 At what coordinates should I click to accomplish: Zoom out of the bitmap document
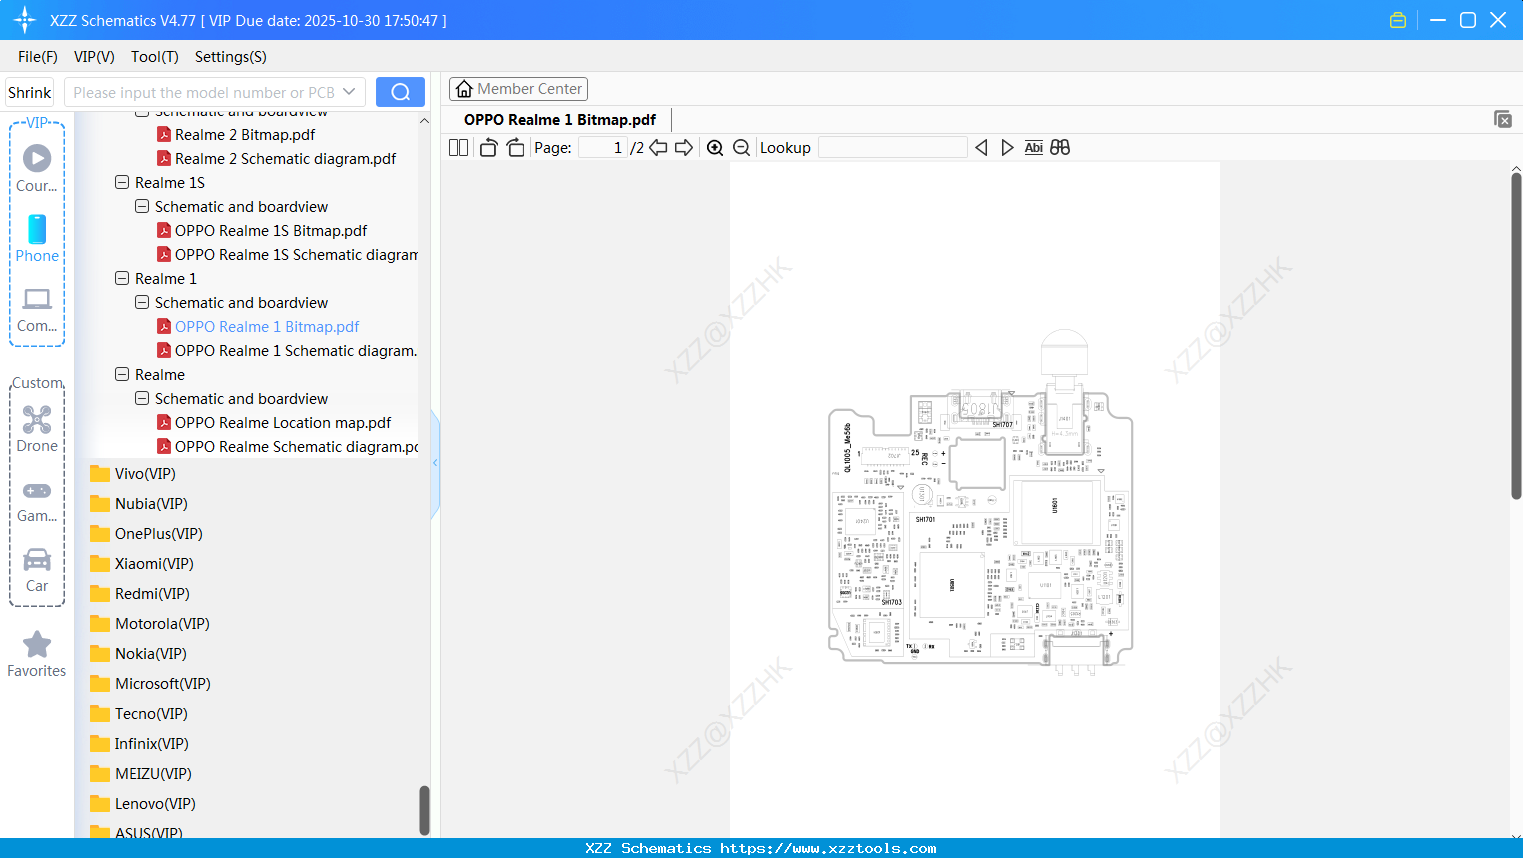point(741,147)
